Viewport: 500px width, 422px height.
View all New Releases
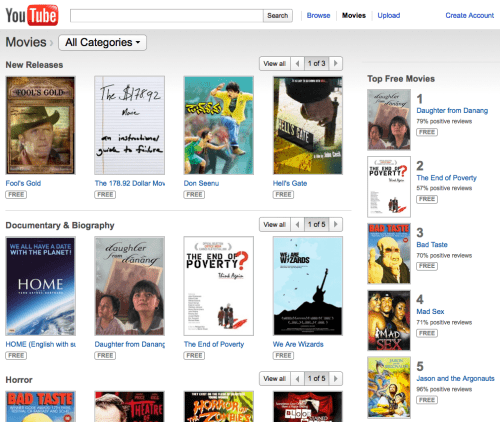point(275,63)
